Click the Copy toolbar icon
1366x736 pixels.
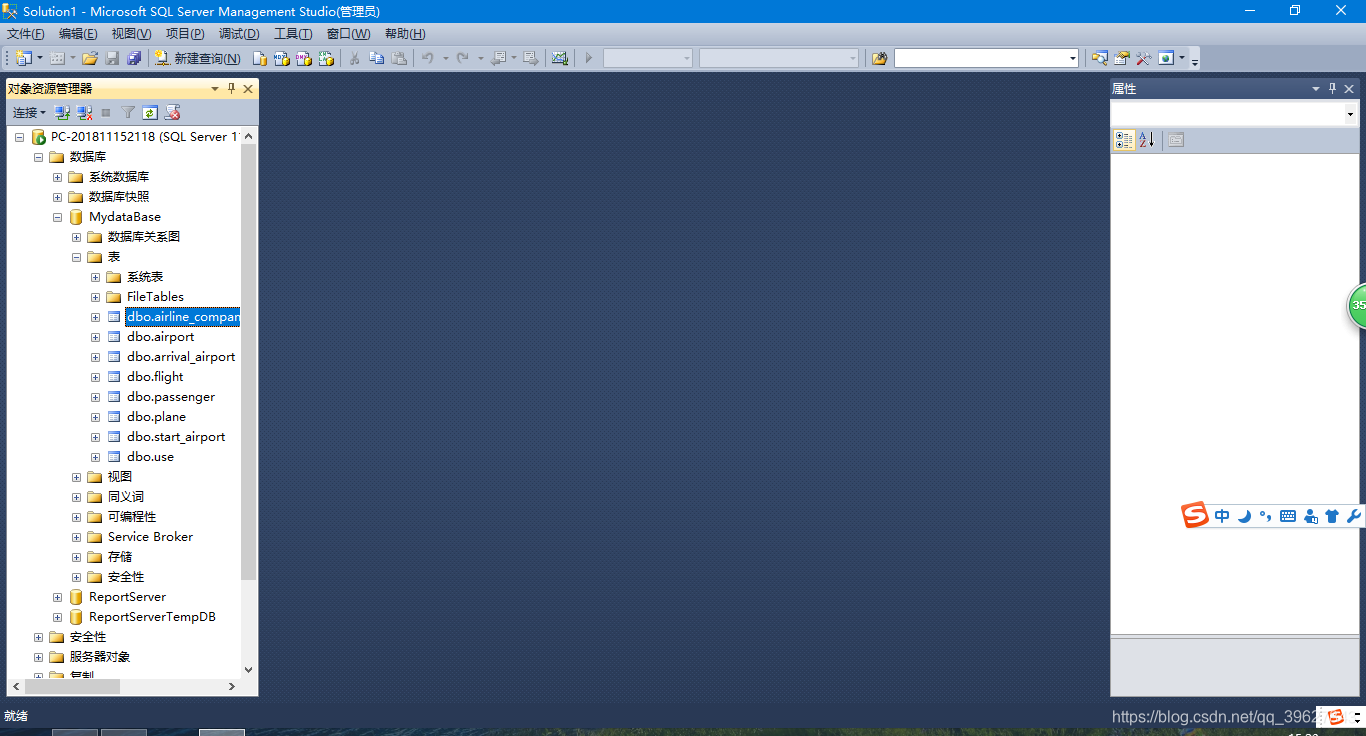click(x=376, y=58)
